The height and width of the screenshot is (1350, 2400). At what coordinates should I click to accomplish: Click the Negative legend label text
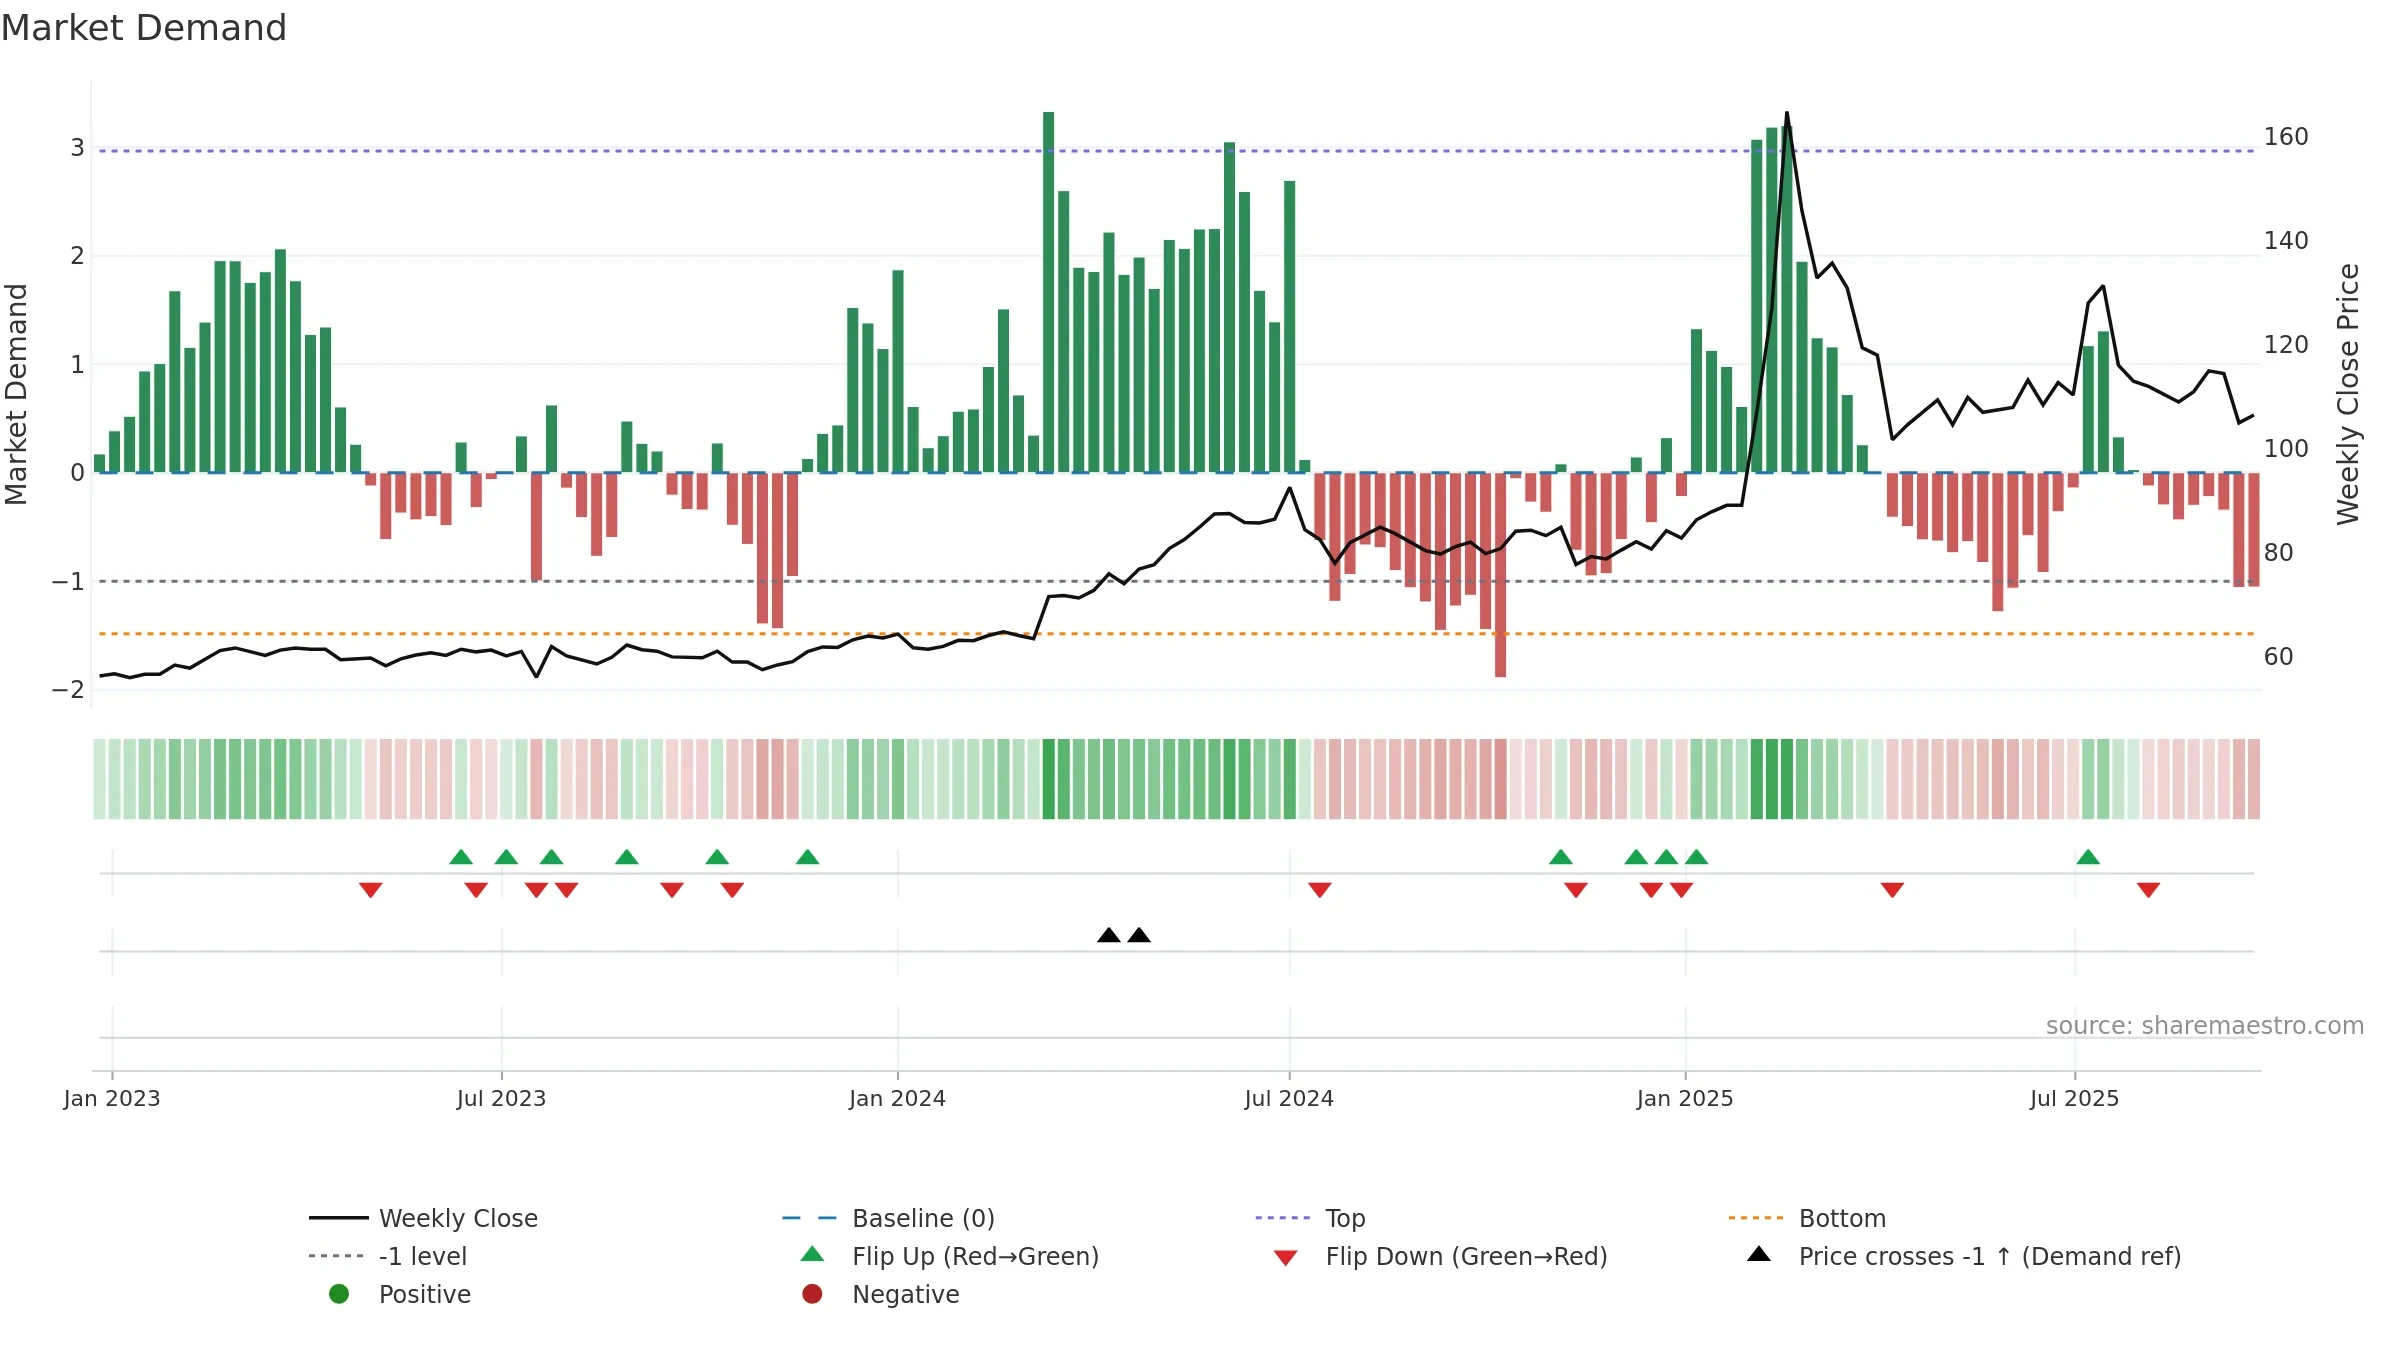[905, 1295]
